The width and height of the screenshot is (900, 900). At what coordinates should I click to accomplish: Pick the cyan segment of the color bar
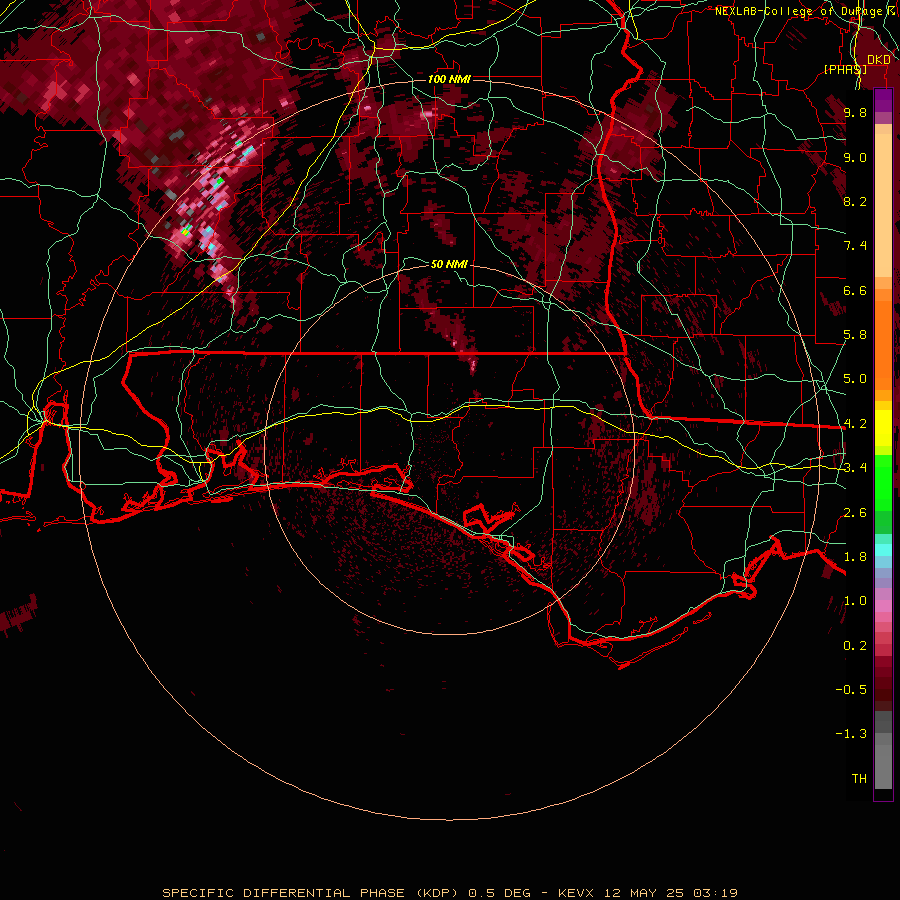tap(883, 550)
